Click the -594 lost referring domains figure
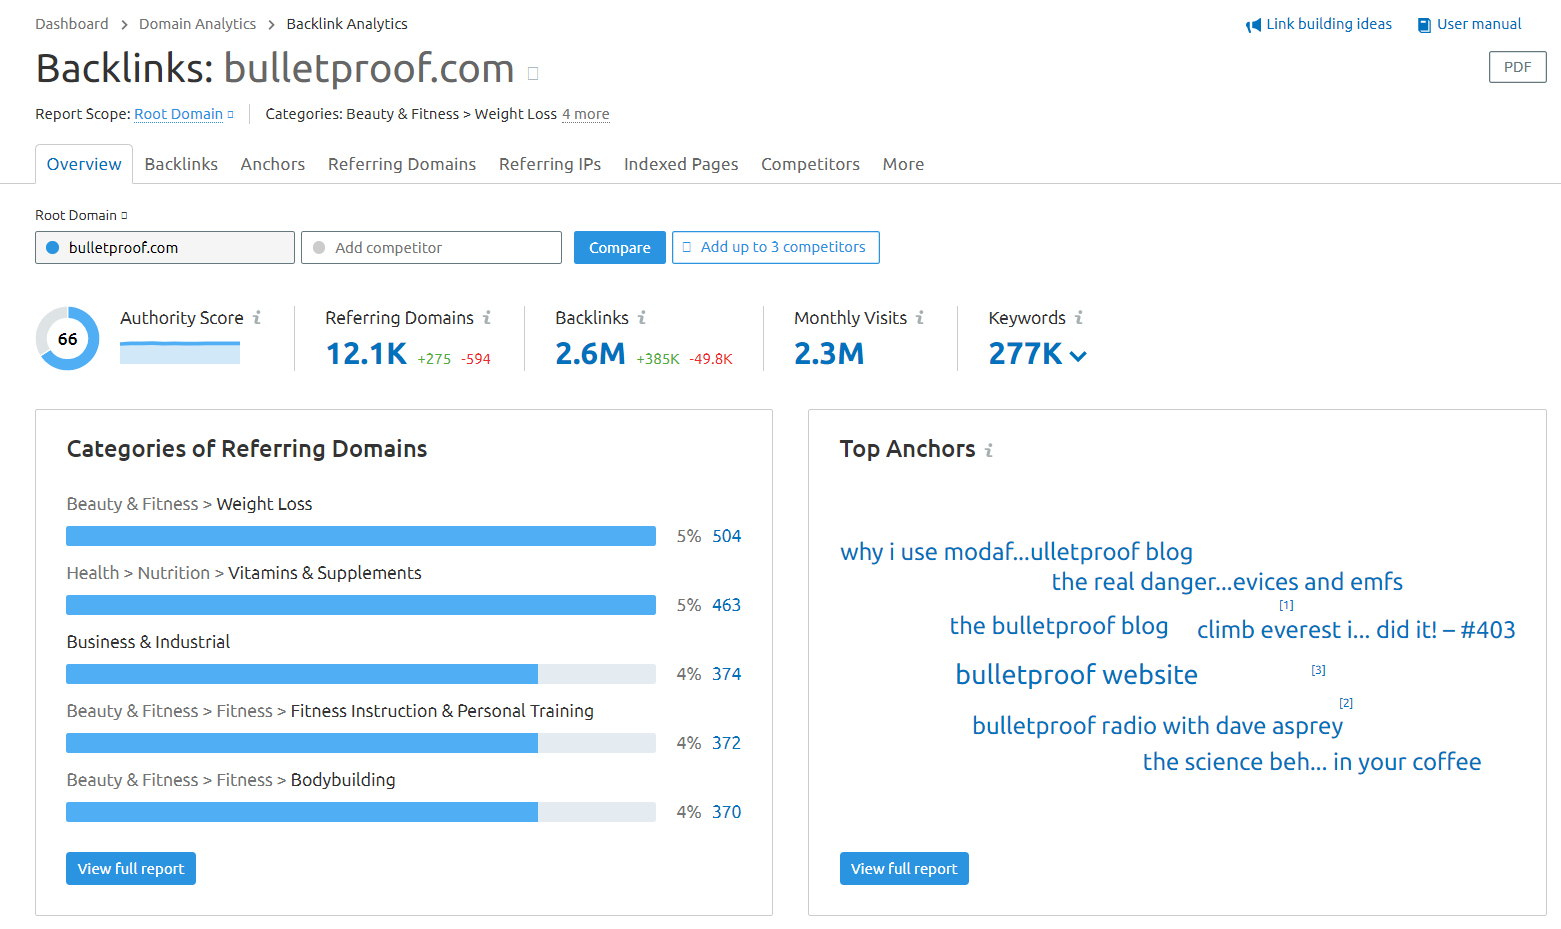The height and width of the screenshot is (929, 1561). pos(476,359)
